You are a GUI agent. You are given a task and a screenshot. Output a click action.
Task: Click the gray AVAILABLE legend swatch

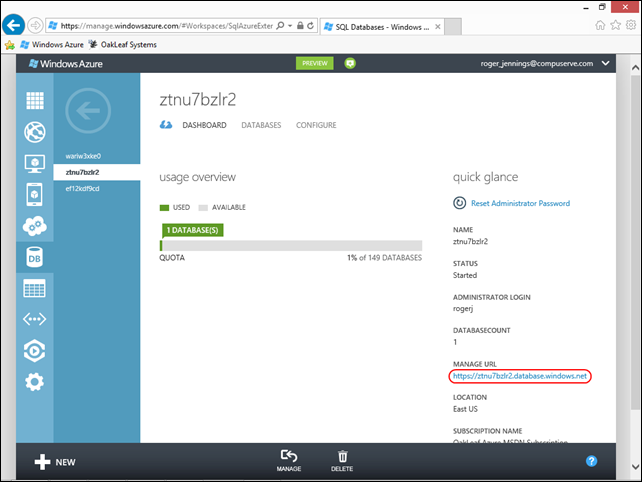pyautogui.click(x=203, y=208)
